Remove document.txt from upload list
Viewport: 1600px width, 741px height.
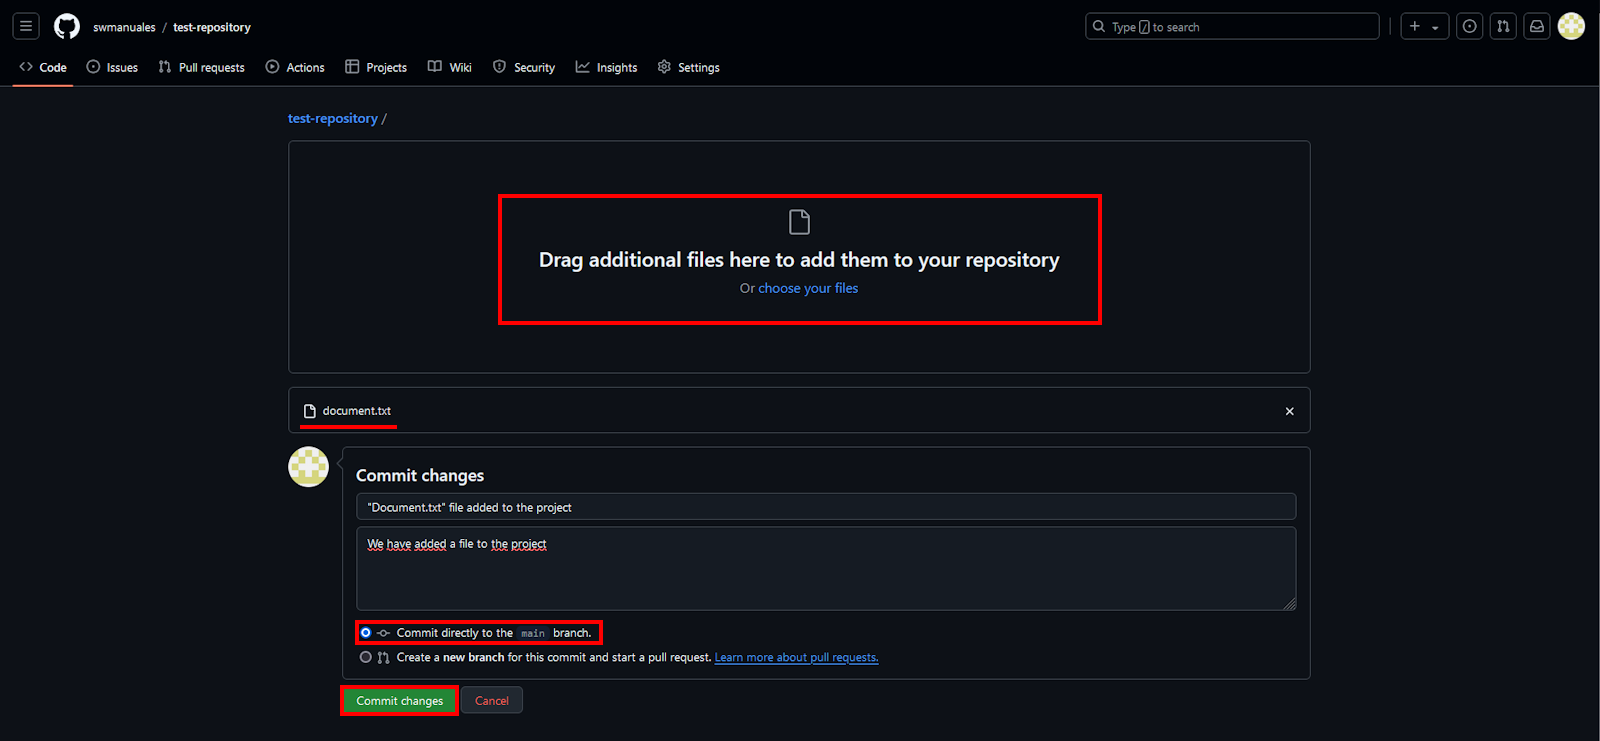pyautogui.click(x=1289, y=411)
